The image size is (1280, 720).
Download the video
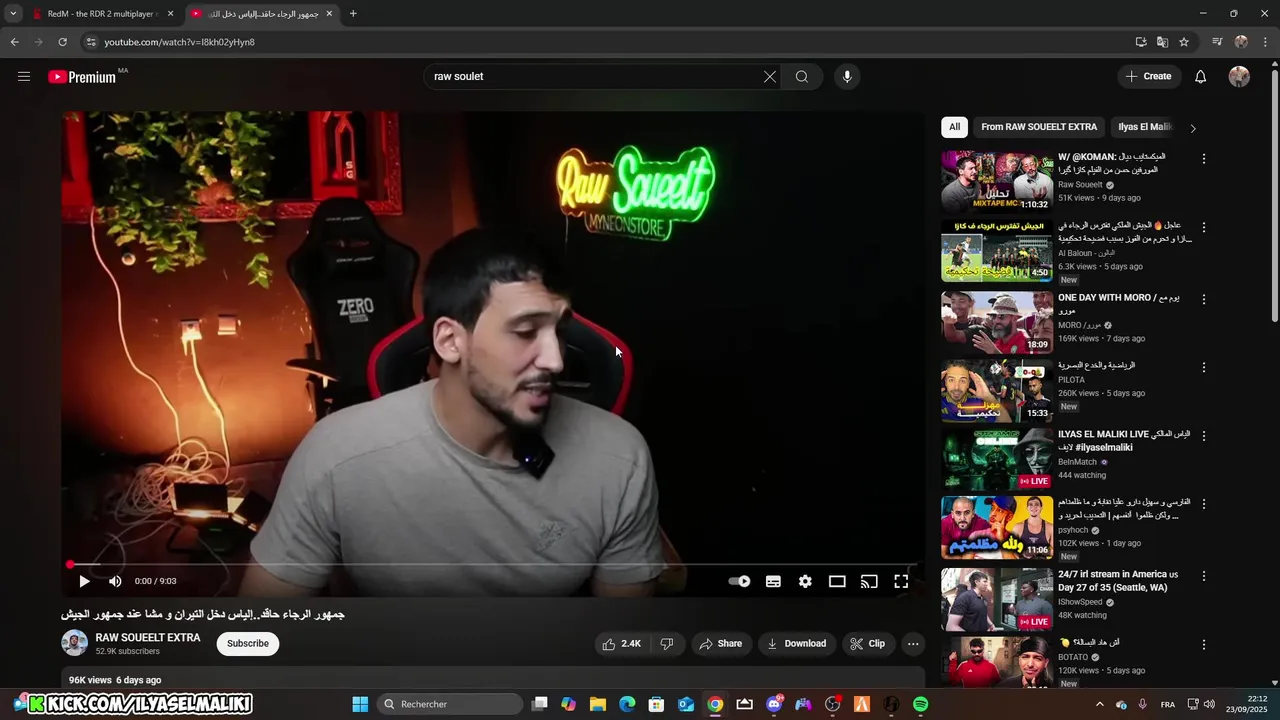point(796,644)
